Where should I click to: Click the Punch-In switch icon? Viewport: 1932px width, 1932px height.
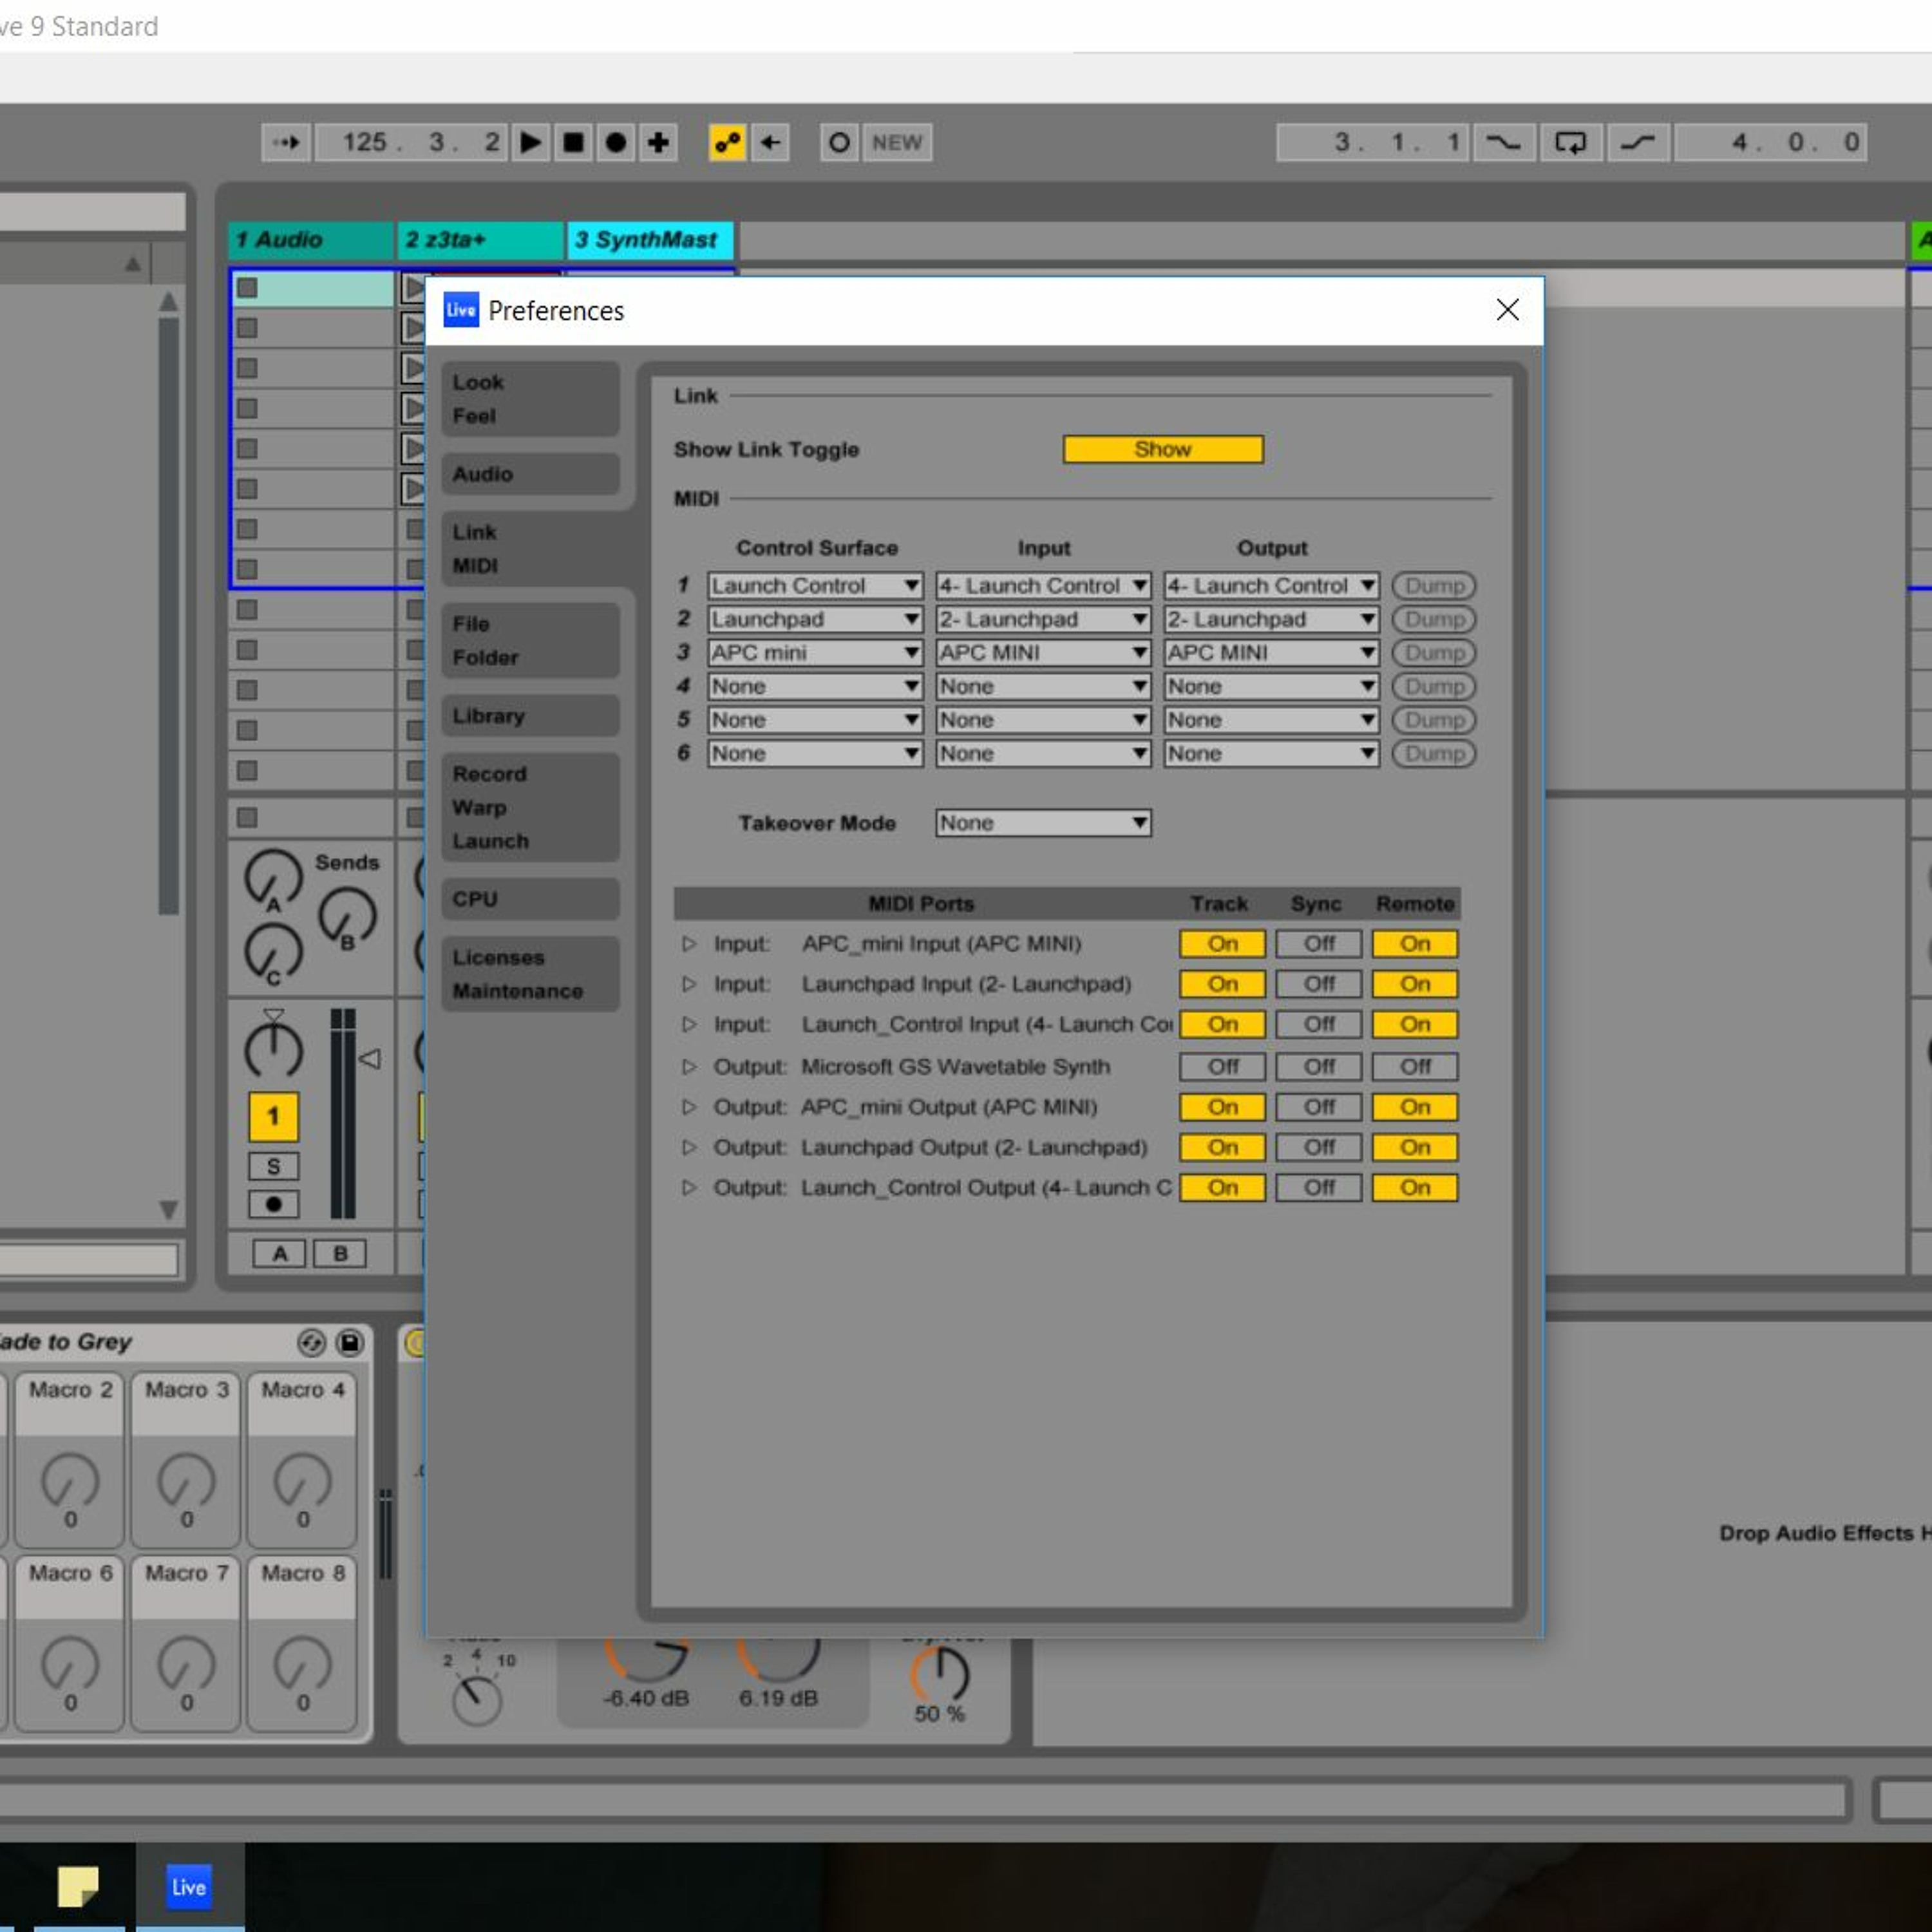pyautogui.click(x=1503, y=142)
